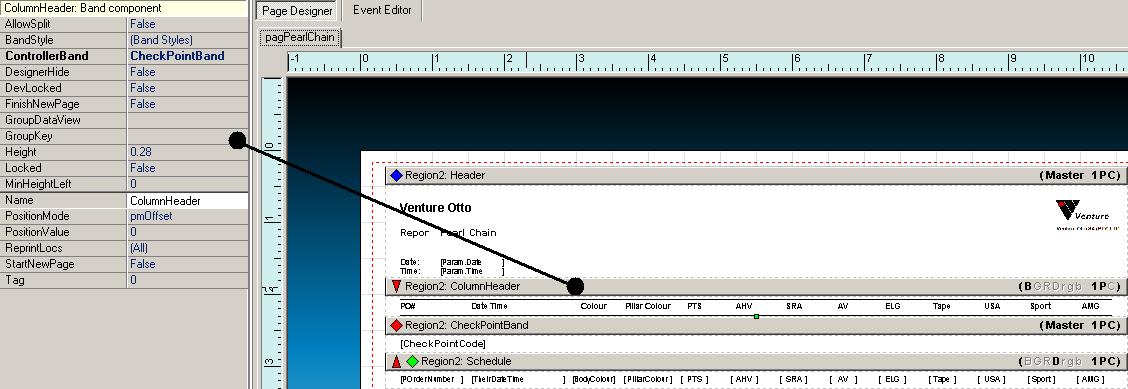Image resolution: width=1128 pixels, height=389 pixels.
Task: Open the ControllerBand CheckPointBand dropdown value
Action: click(x=188, y=55)
